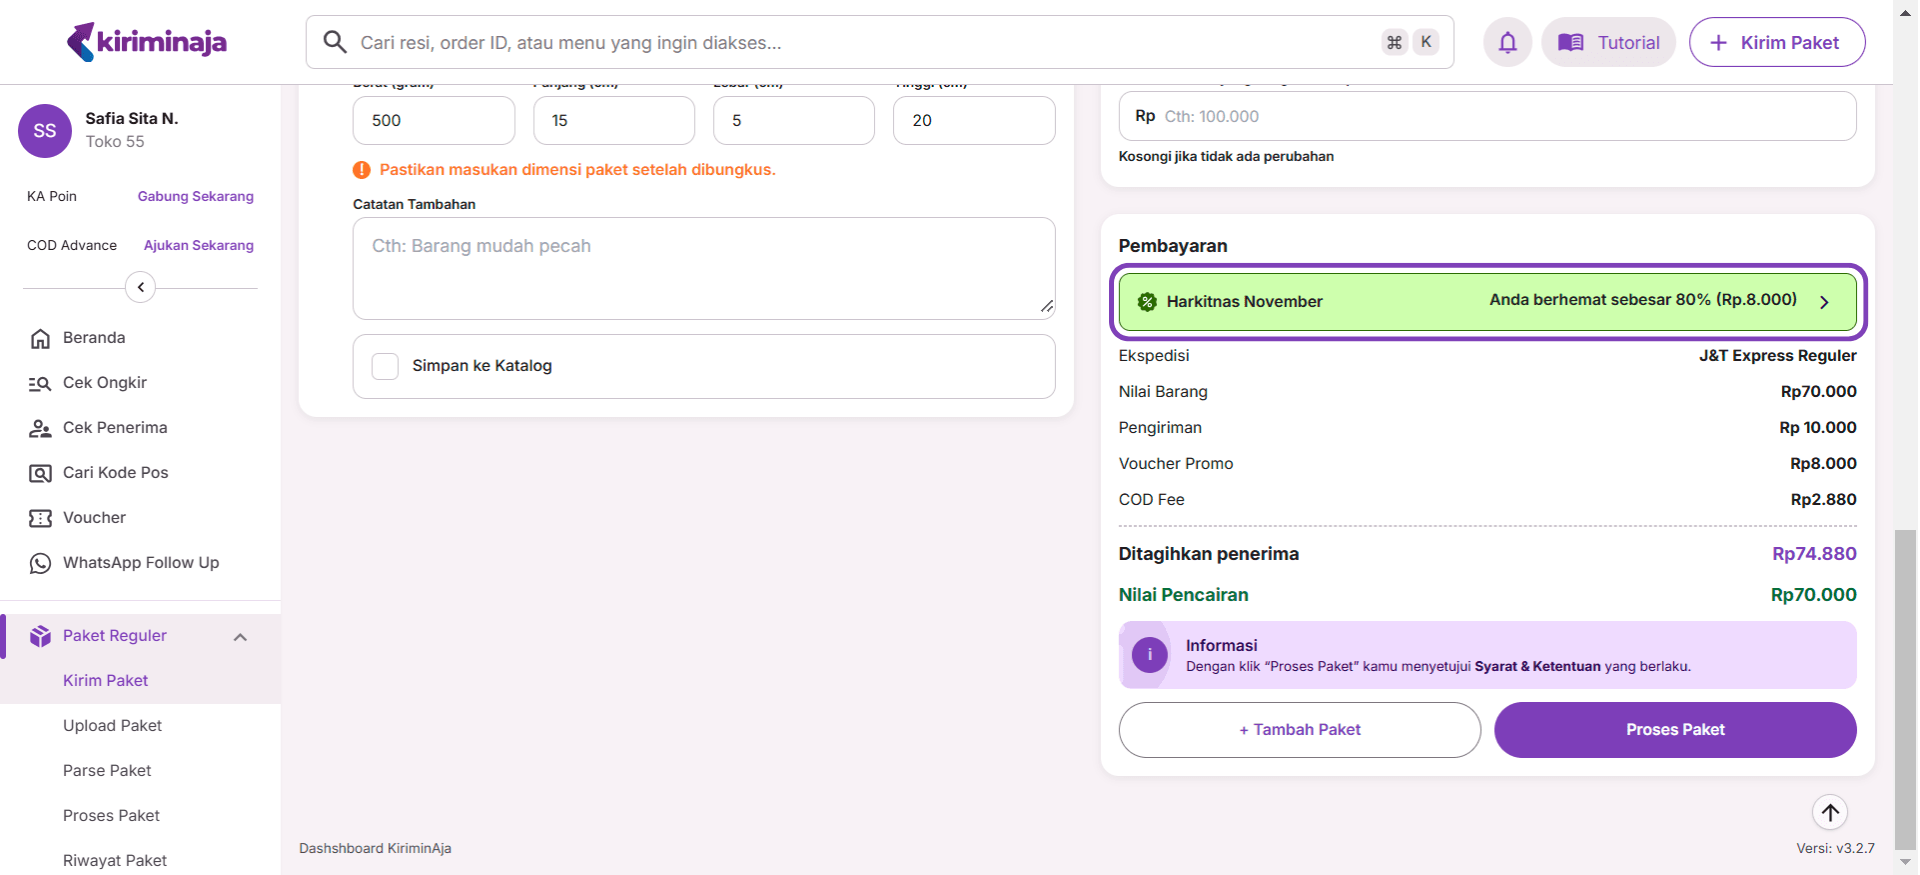The width and height of the screenshot is (1920, 875).
Task: Expand the Harkitnas November promo banner
Action: tap(1823, 302)
